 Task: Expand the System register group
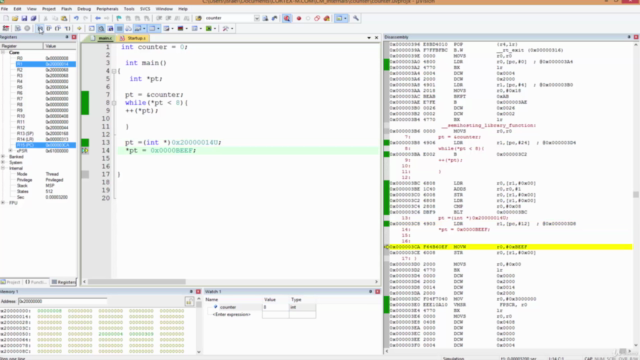(3, 162)
